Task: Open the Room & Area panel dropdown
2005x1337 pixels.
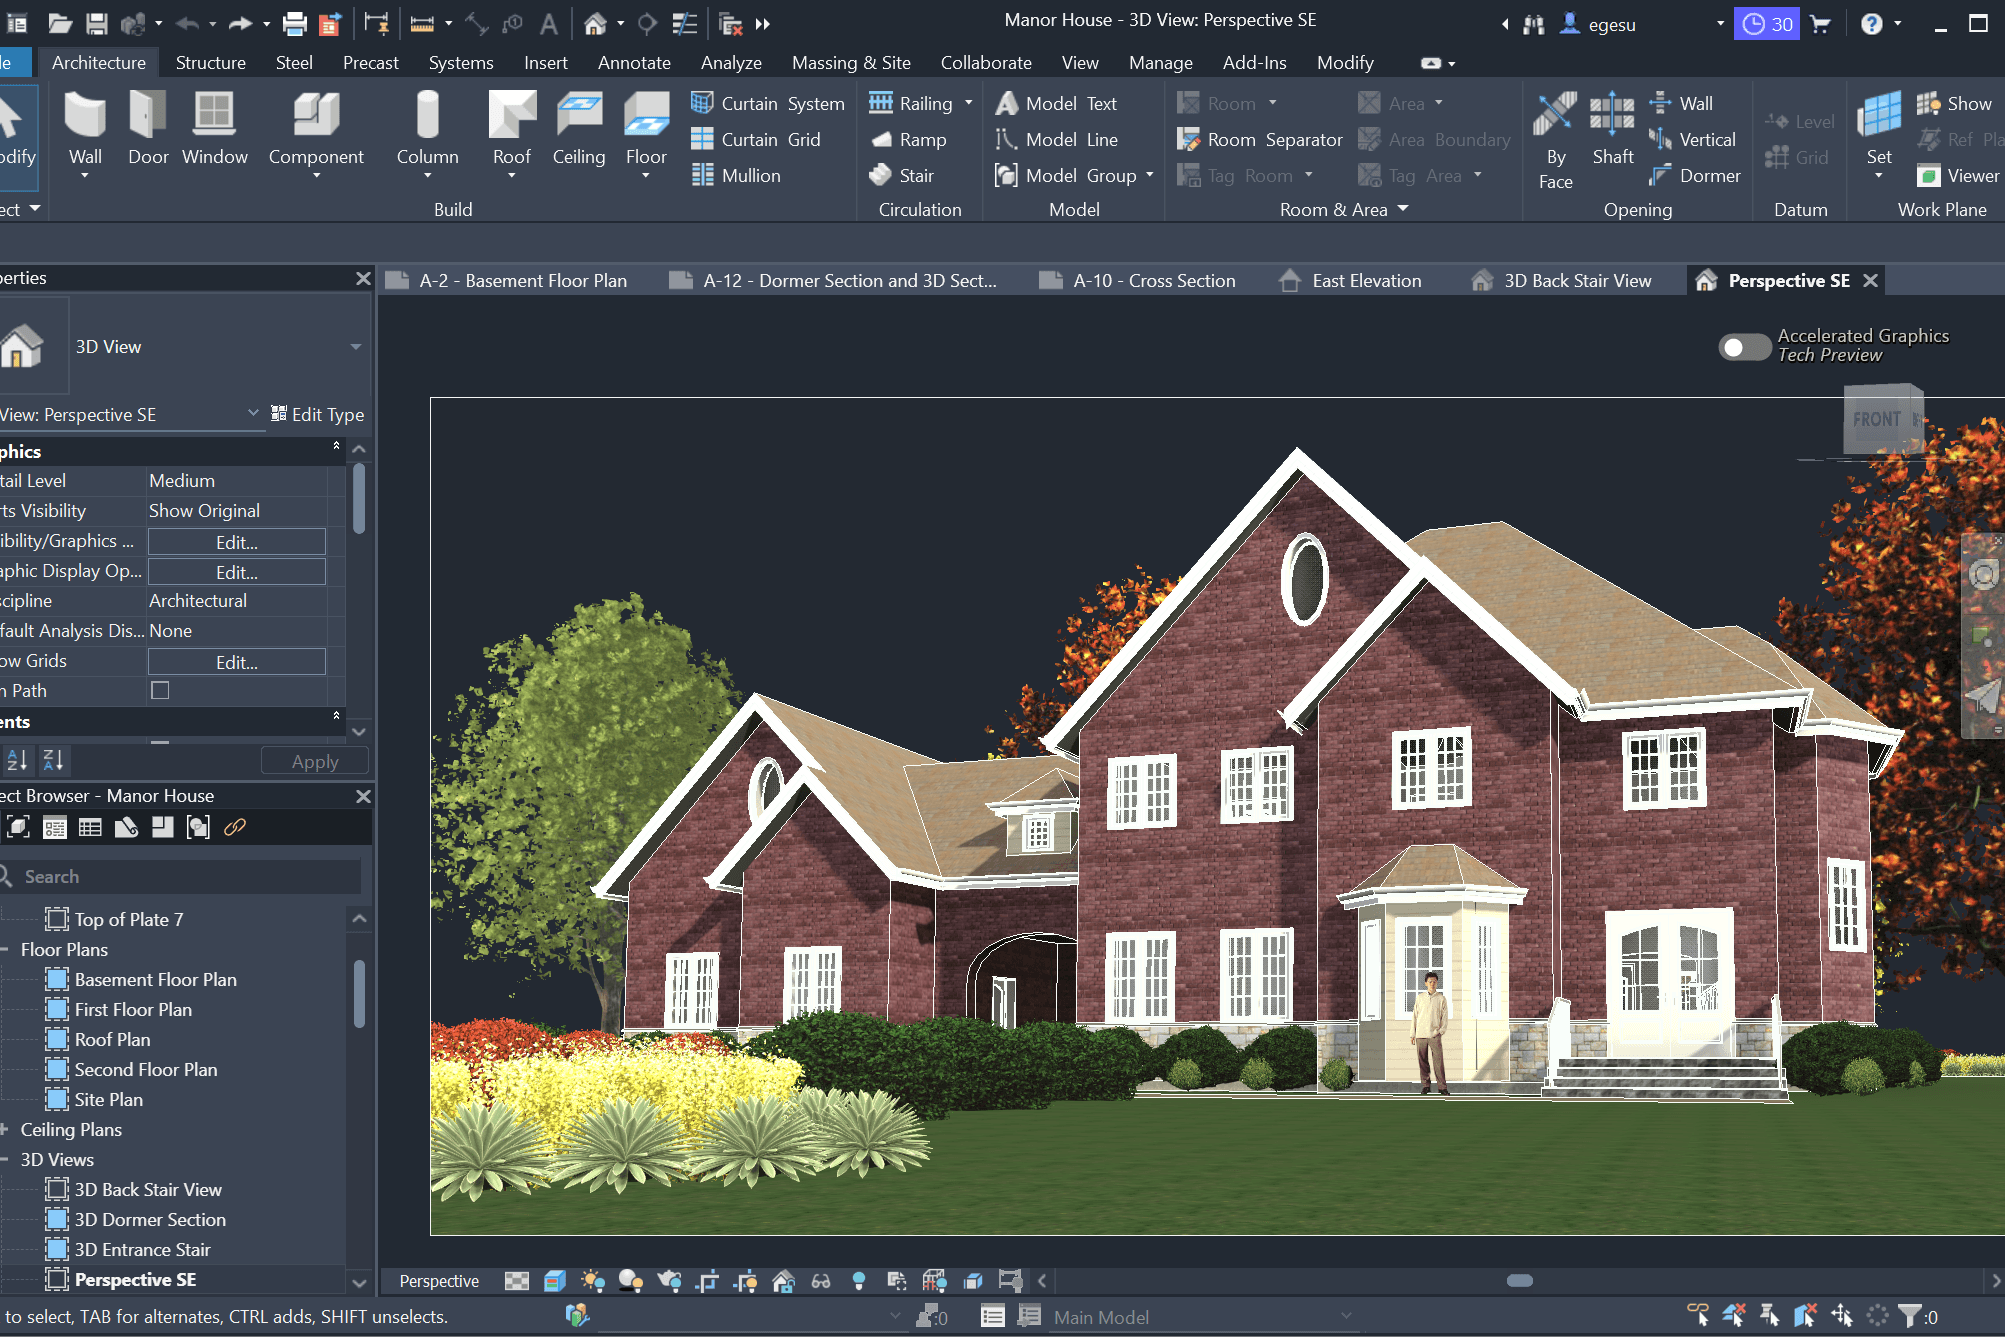Action: coord(1402,209)
